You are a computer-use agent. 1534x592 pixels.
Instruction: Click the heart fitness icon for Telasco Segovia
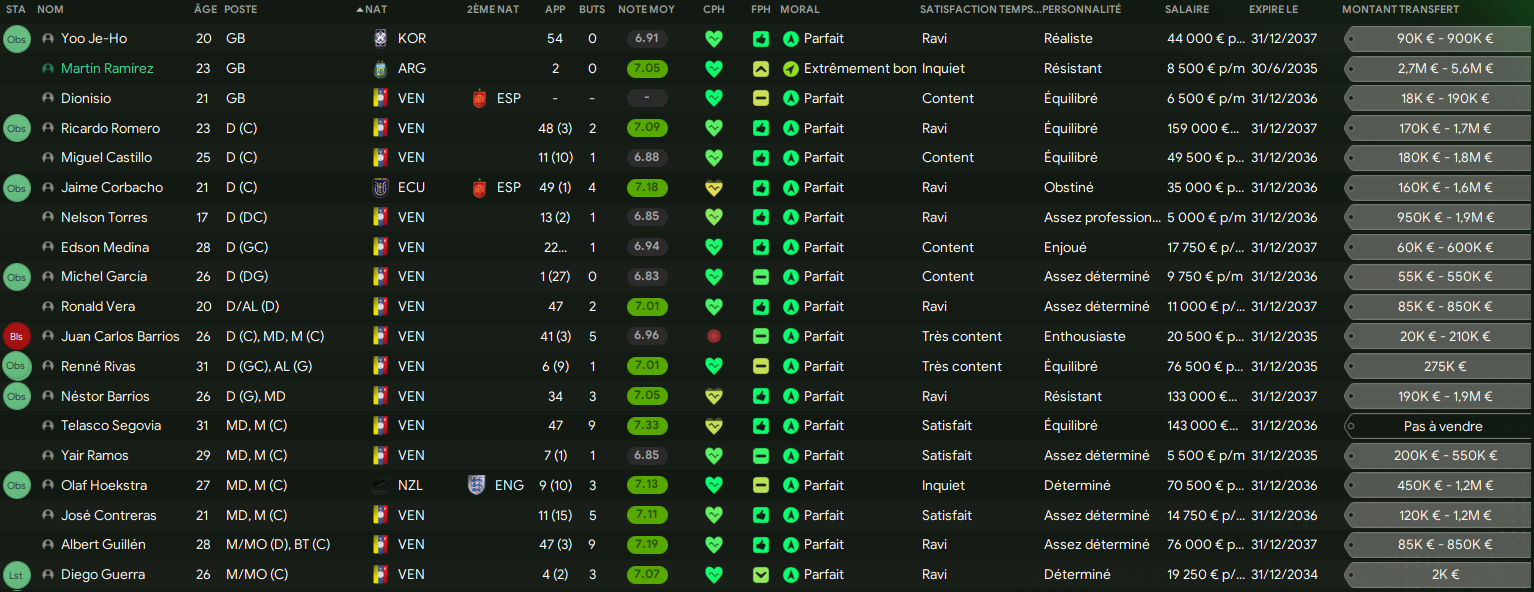click(713, 426)
